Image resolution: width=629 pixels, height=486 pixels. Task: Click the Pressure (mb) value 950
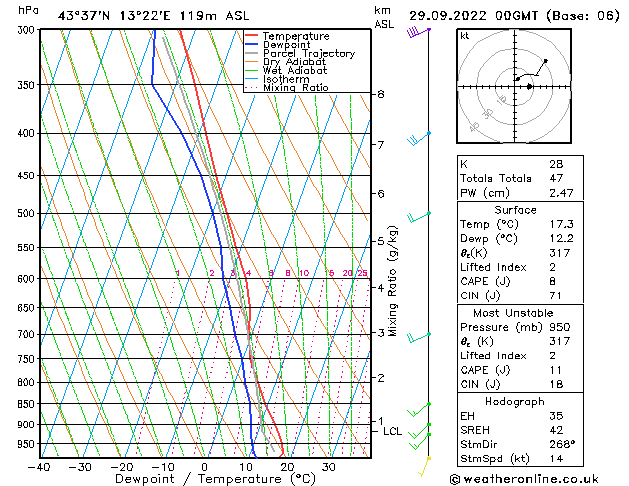pos(560,327)
